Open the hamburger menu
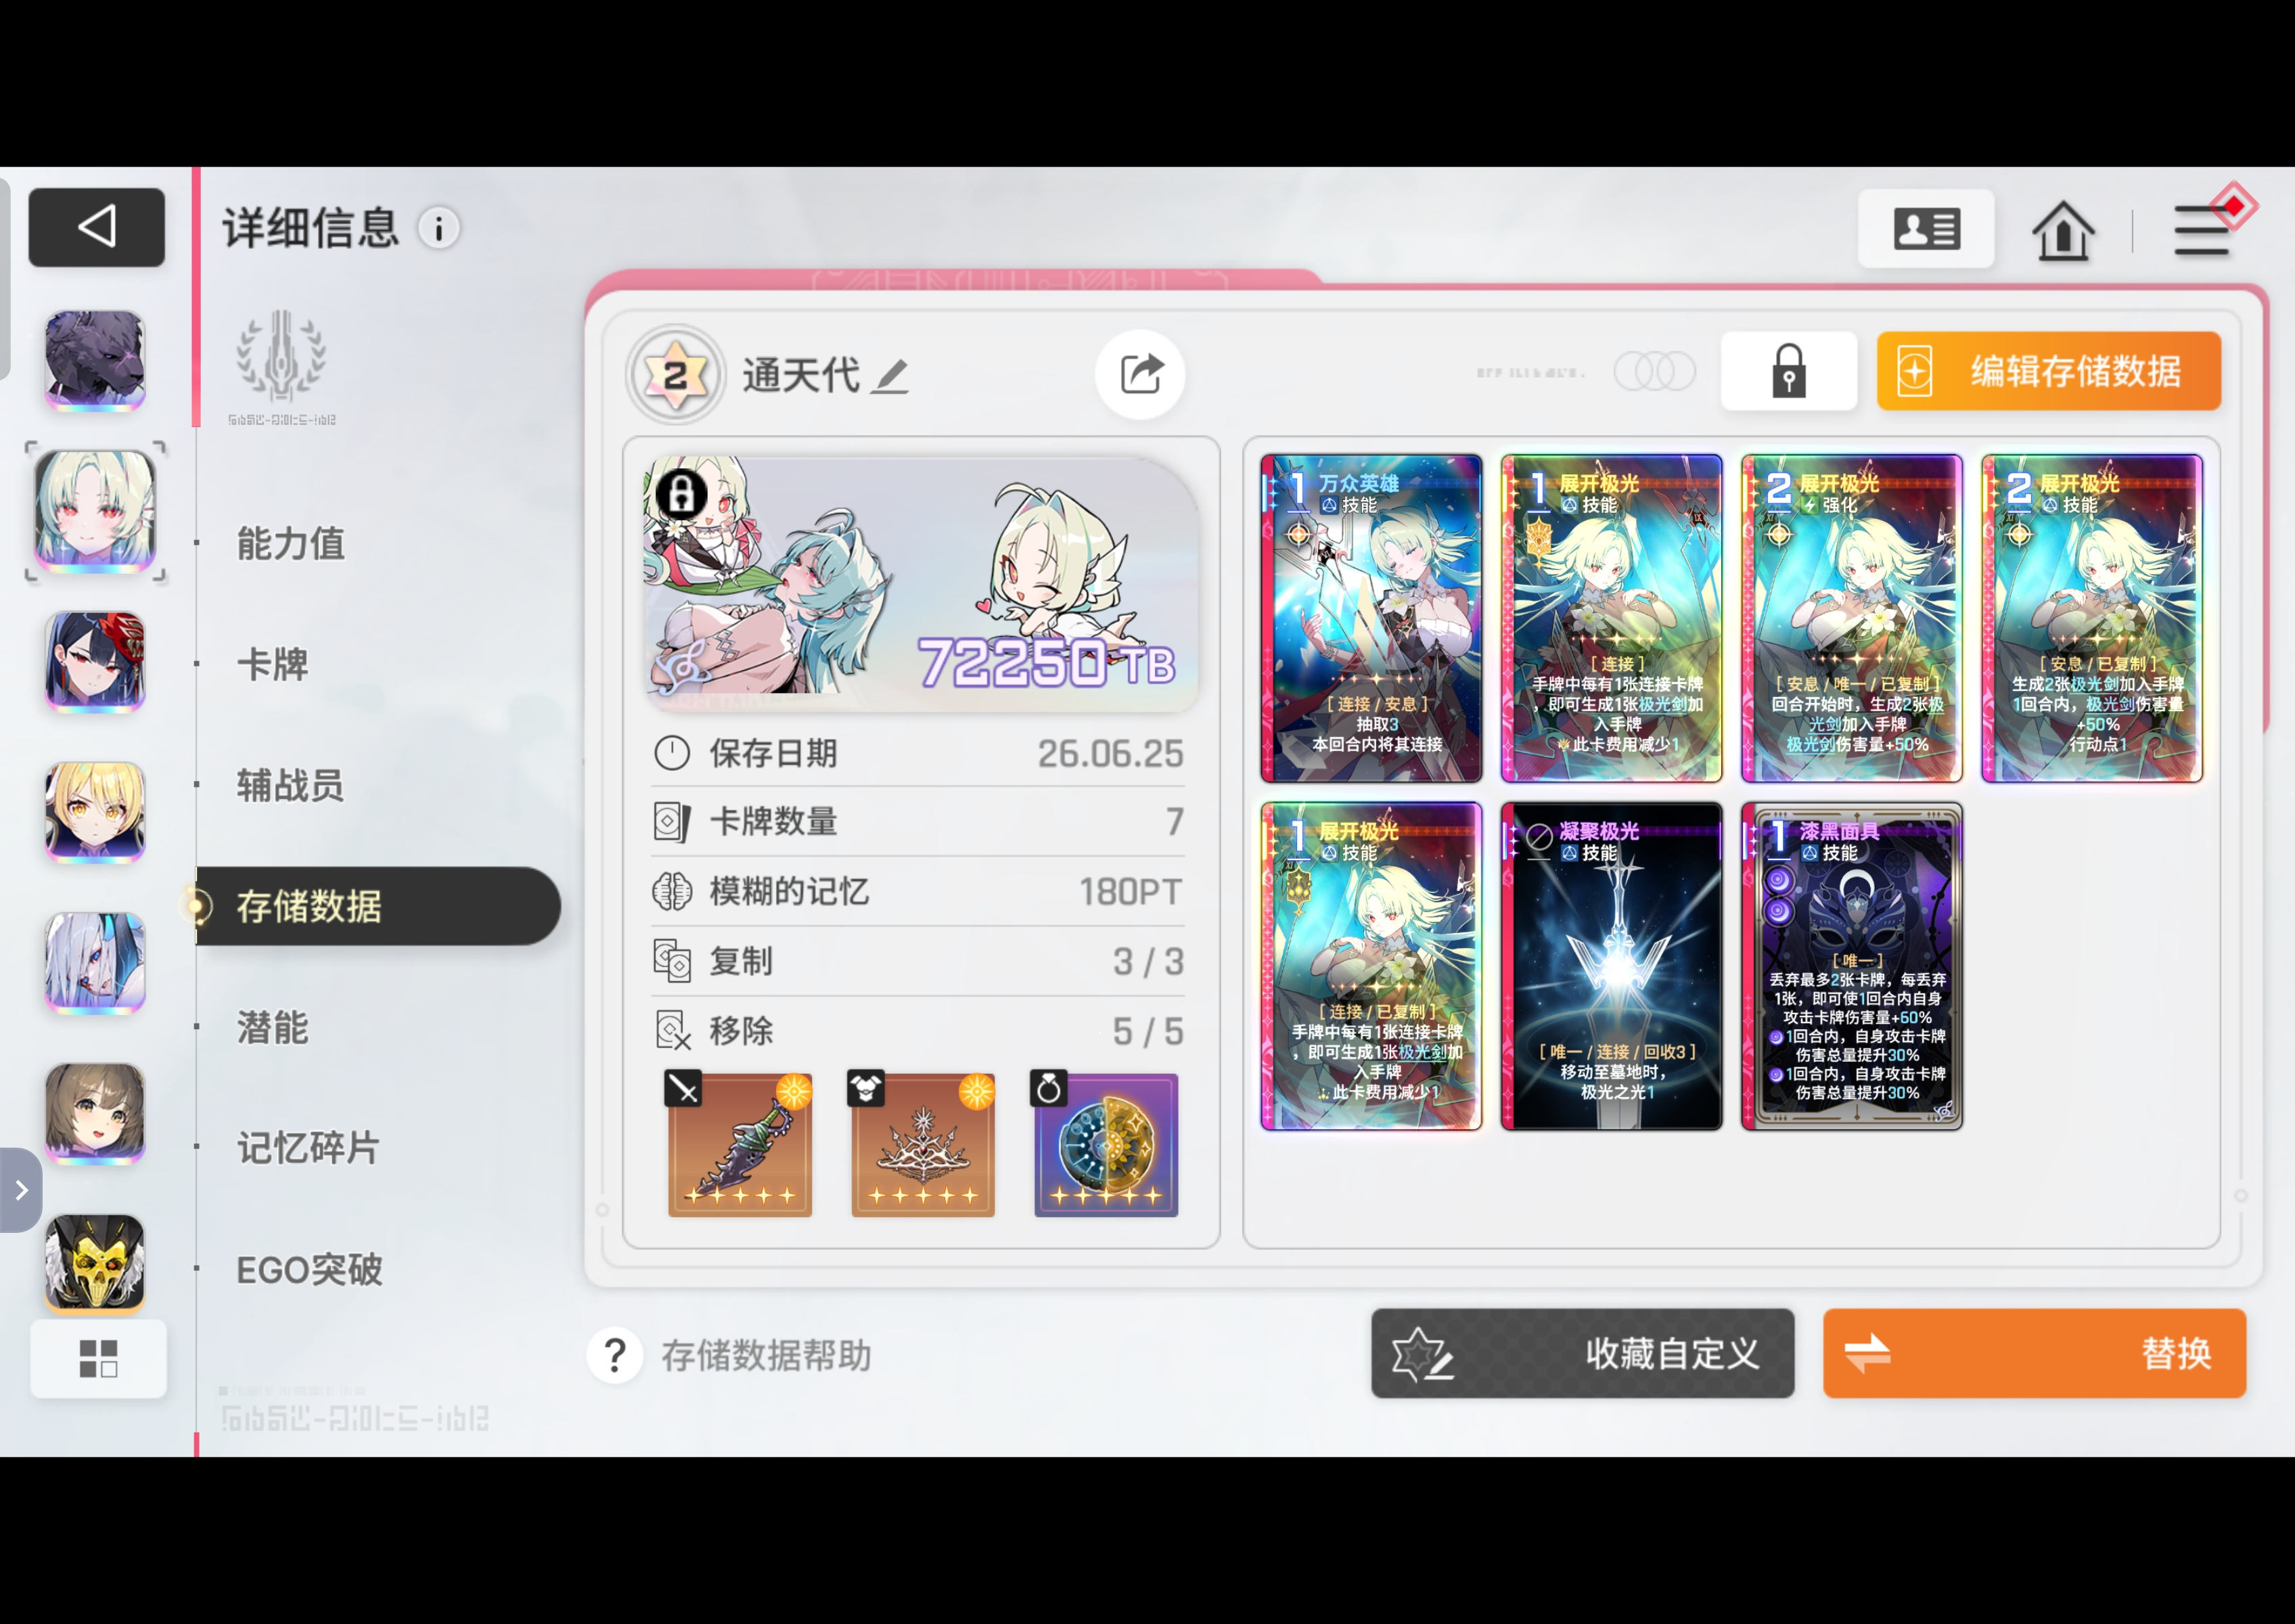2295x1624 pixels. click(2202, 230)
